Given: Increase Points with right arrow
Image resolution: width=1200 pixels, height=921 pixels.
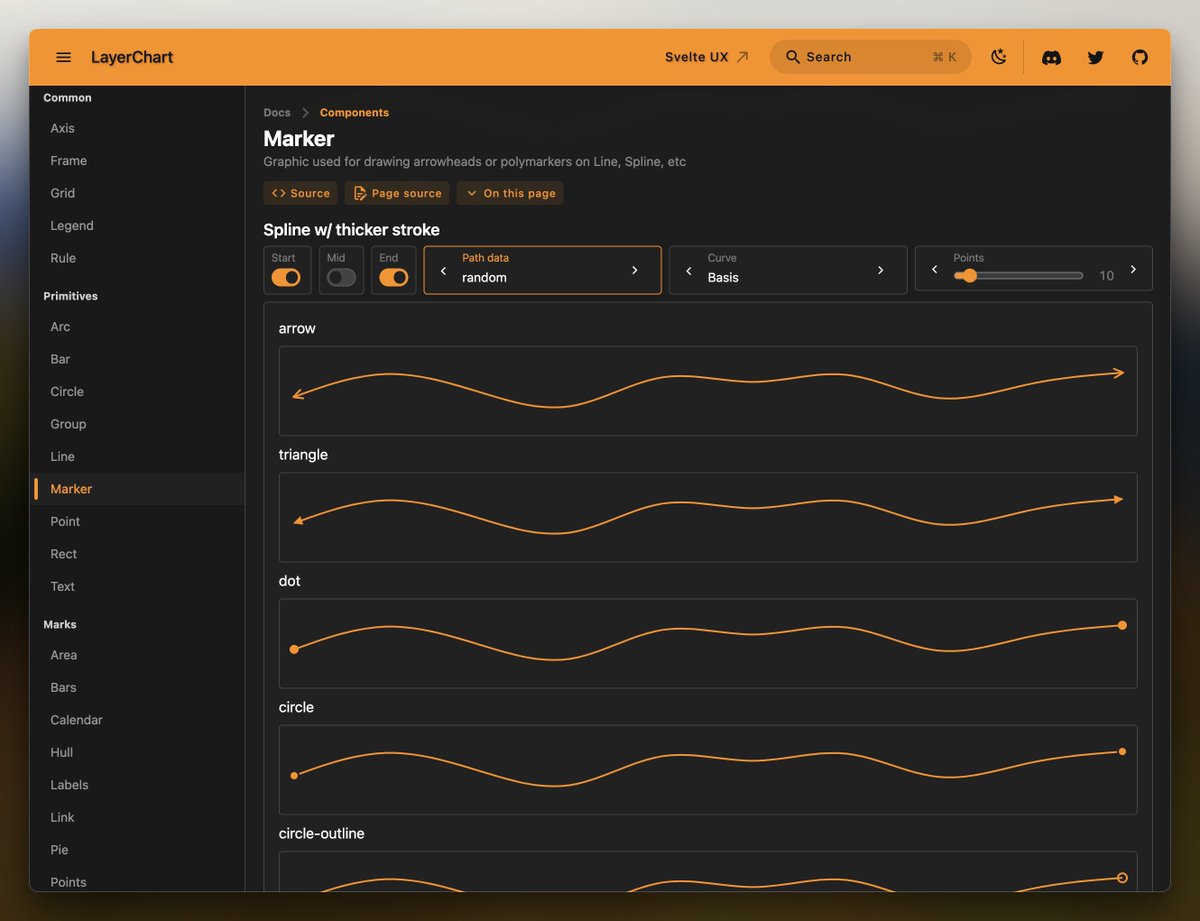Looking at the screenshot, I should pos(1133,270).
